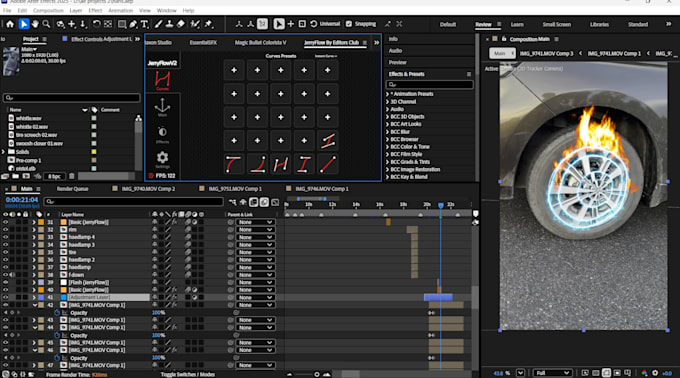Expand BCC Art Looks category

pos(387,124)
